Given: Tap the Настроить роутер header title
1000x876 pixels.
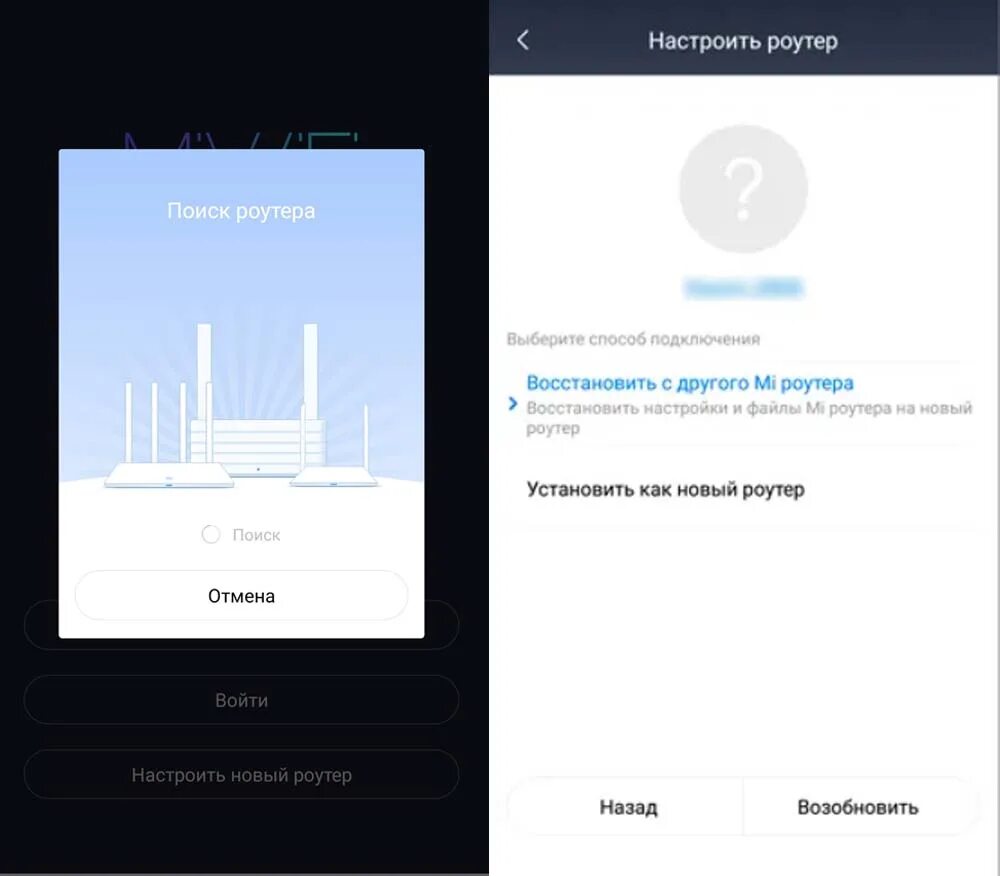Looking at the screenshot, I should (743, 41).
